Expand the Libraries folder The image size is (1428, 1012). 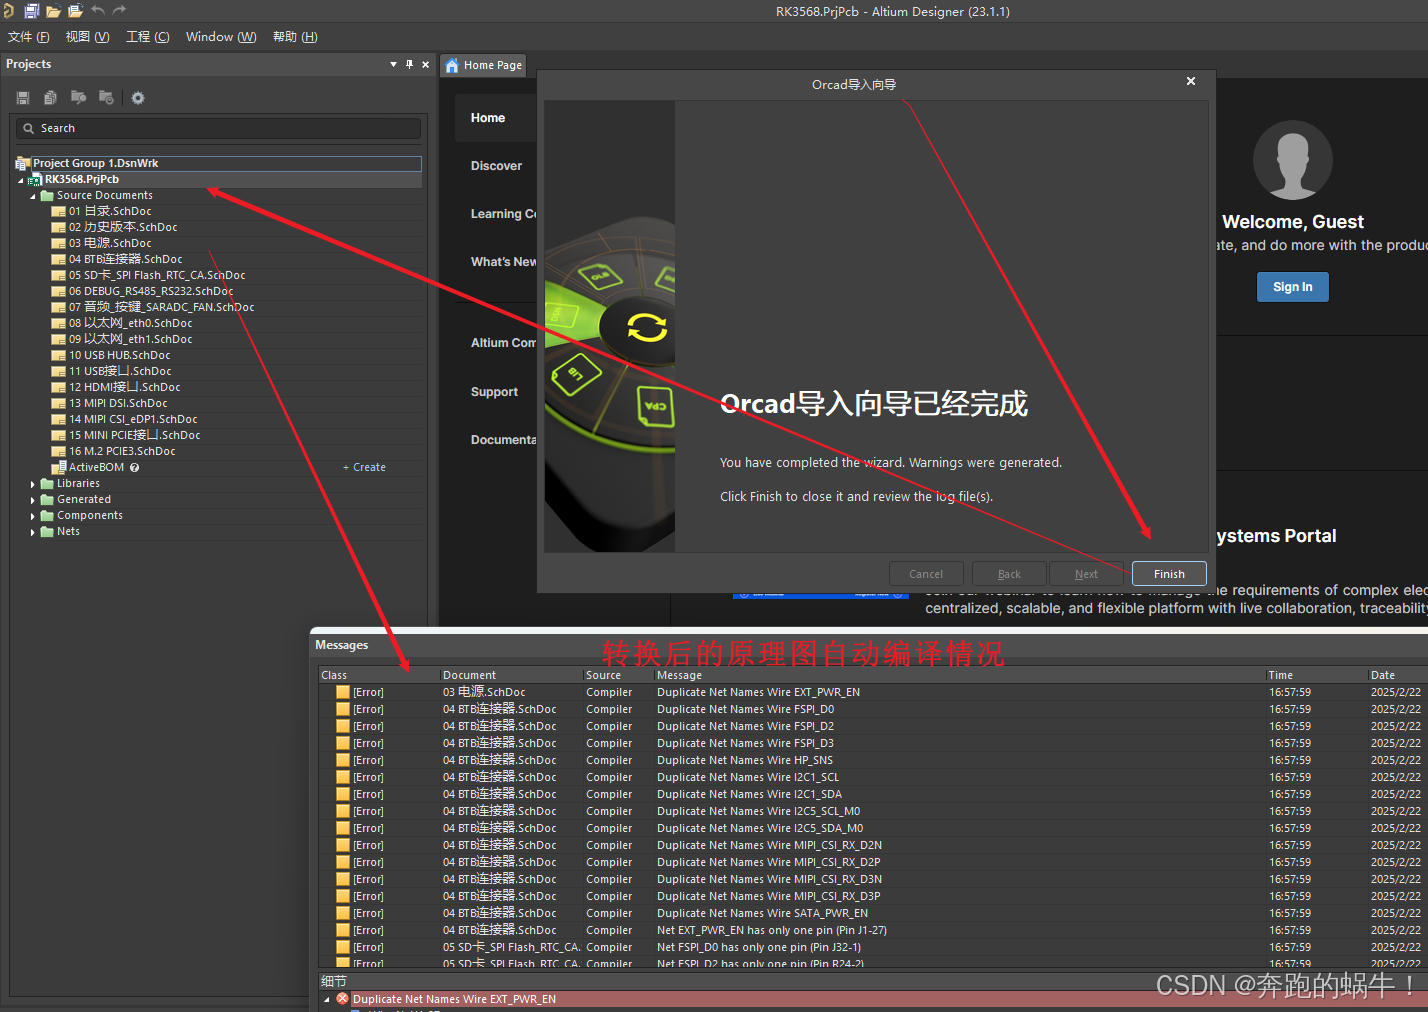(x=33, y=484)
